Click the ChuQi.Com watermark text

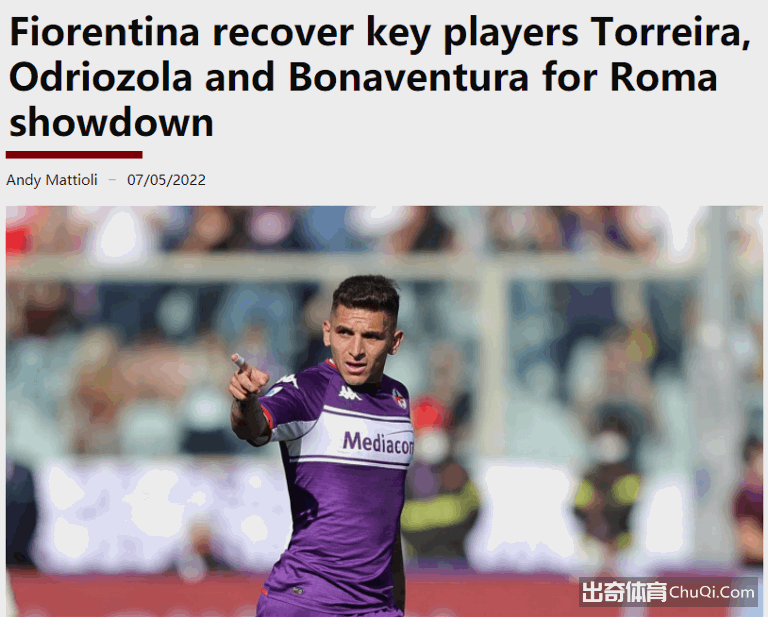point(712,592)
